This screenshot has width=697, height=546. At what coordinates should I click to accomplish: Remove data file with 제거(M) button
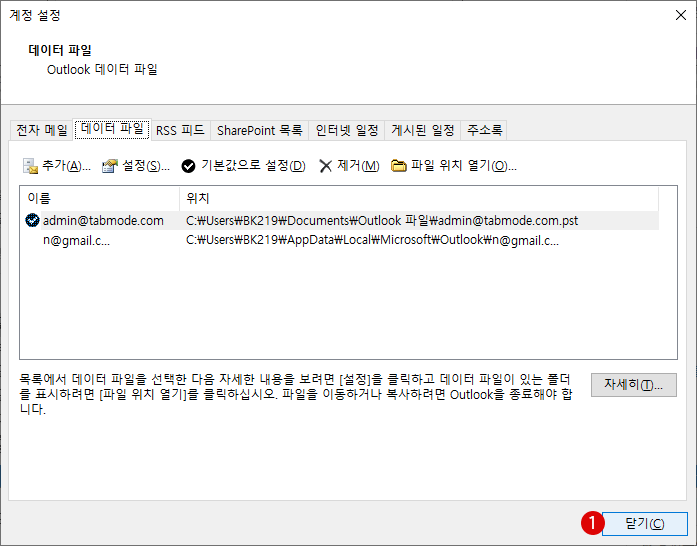click(x=349, y=166)
